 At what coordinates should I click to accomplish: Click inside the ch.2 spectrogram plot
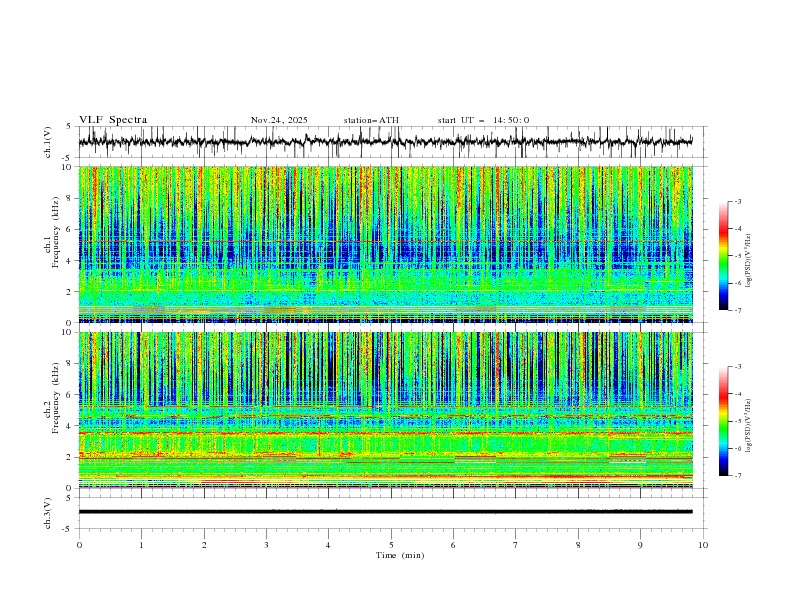pos(390,409)
